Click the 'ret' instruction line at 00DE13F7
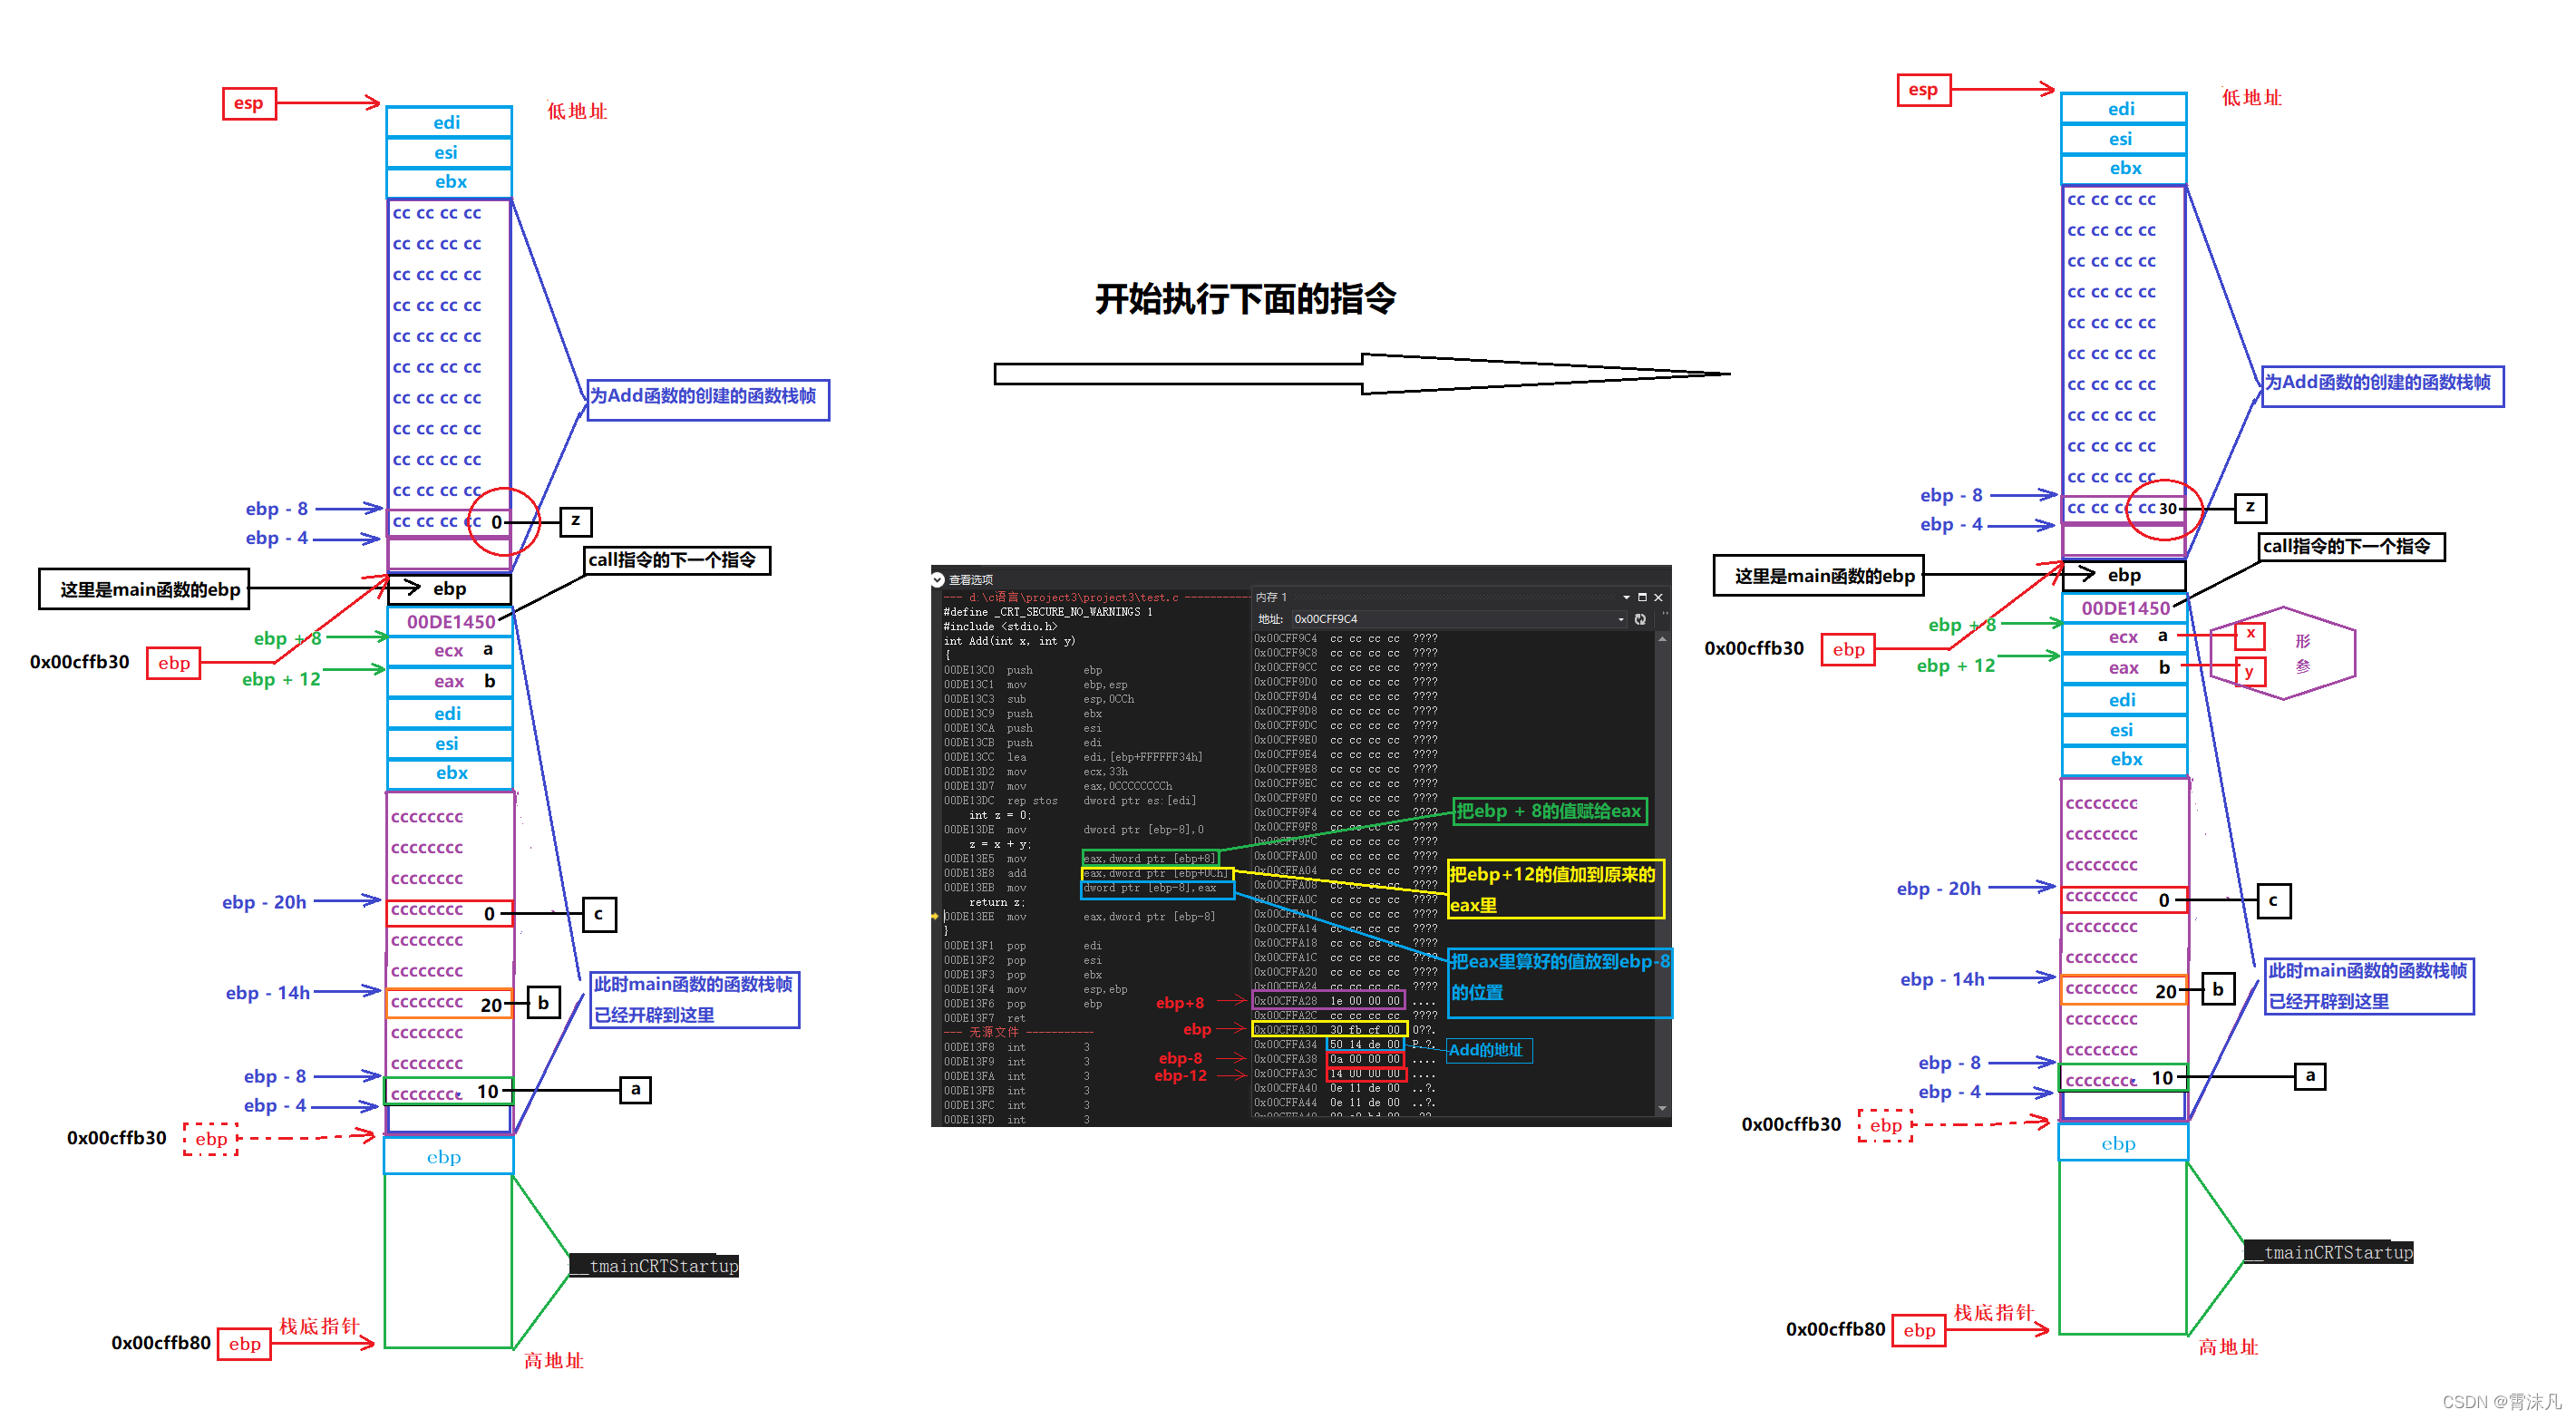 click(x=1015, y=1018)
